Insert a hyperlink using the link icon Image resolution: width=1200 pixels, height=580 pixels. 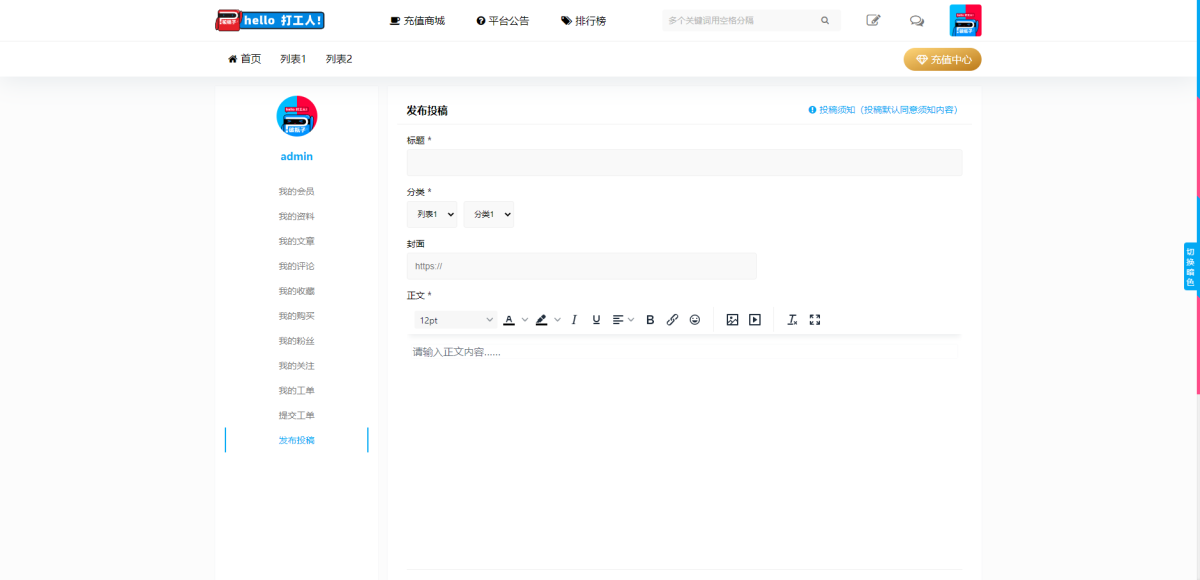point(672,320)
